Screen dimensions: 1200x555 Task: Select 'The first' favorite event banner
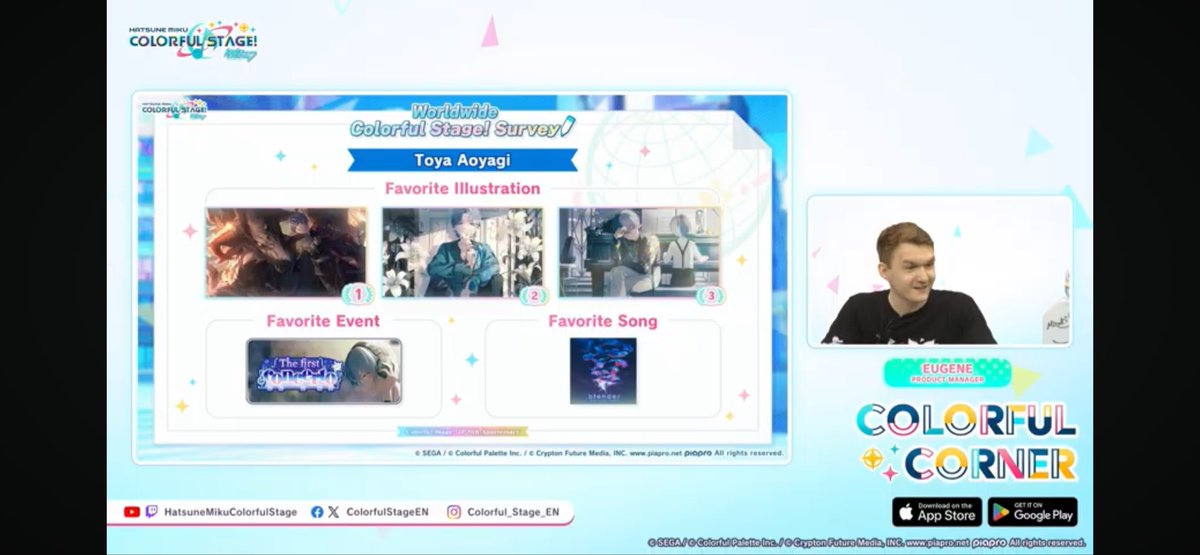pos(324,371)
